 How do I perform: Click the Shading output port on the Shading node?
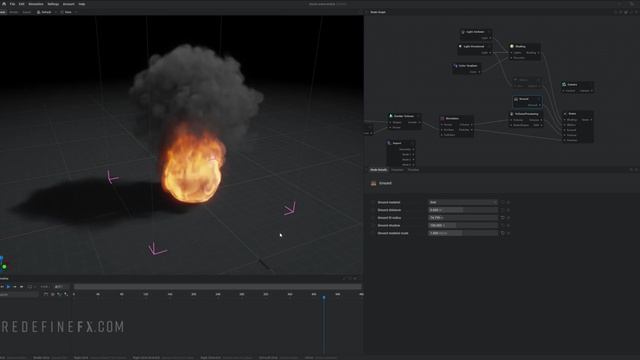pyautogui.click(x=538, y=53)
